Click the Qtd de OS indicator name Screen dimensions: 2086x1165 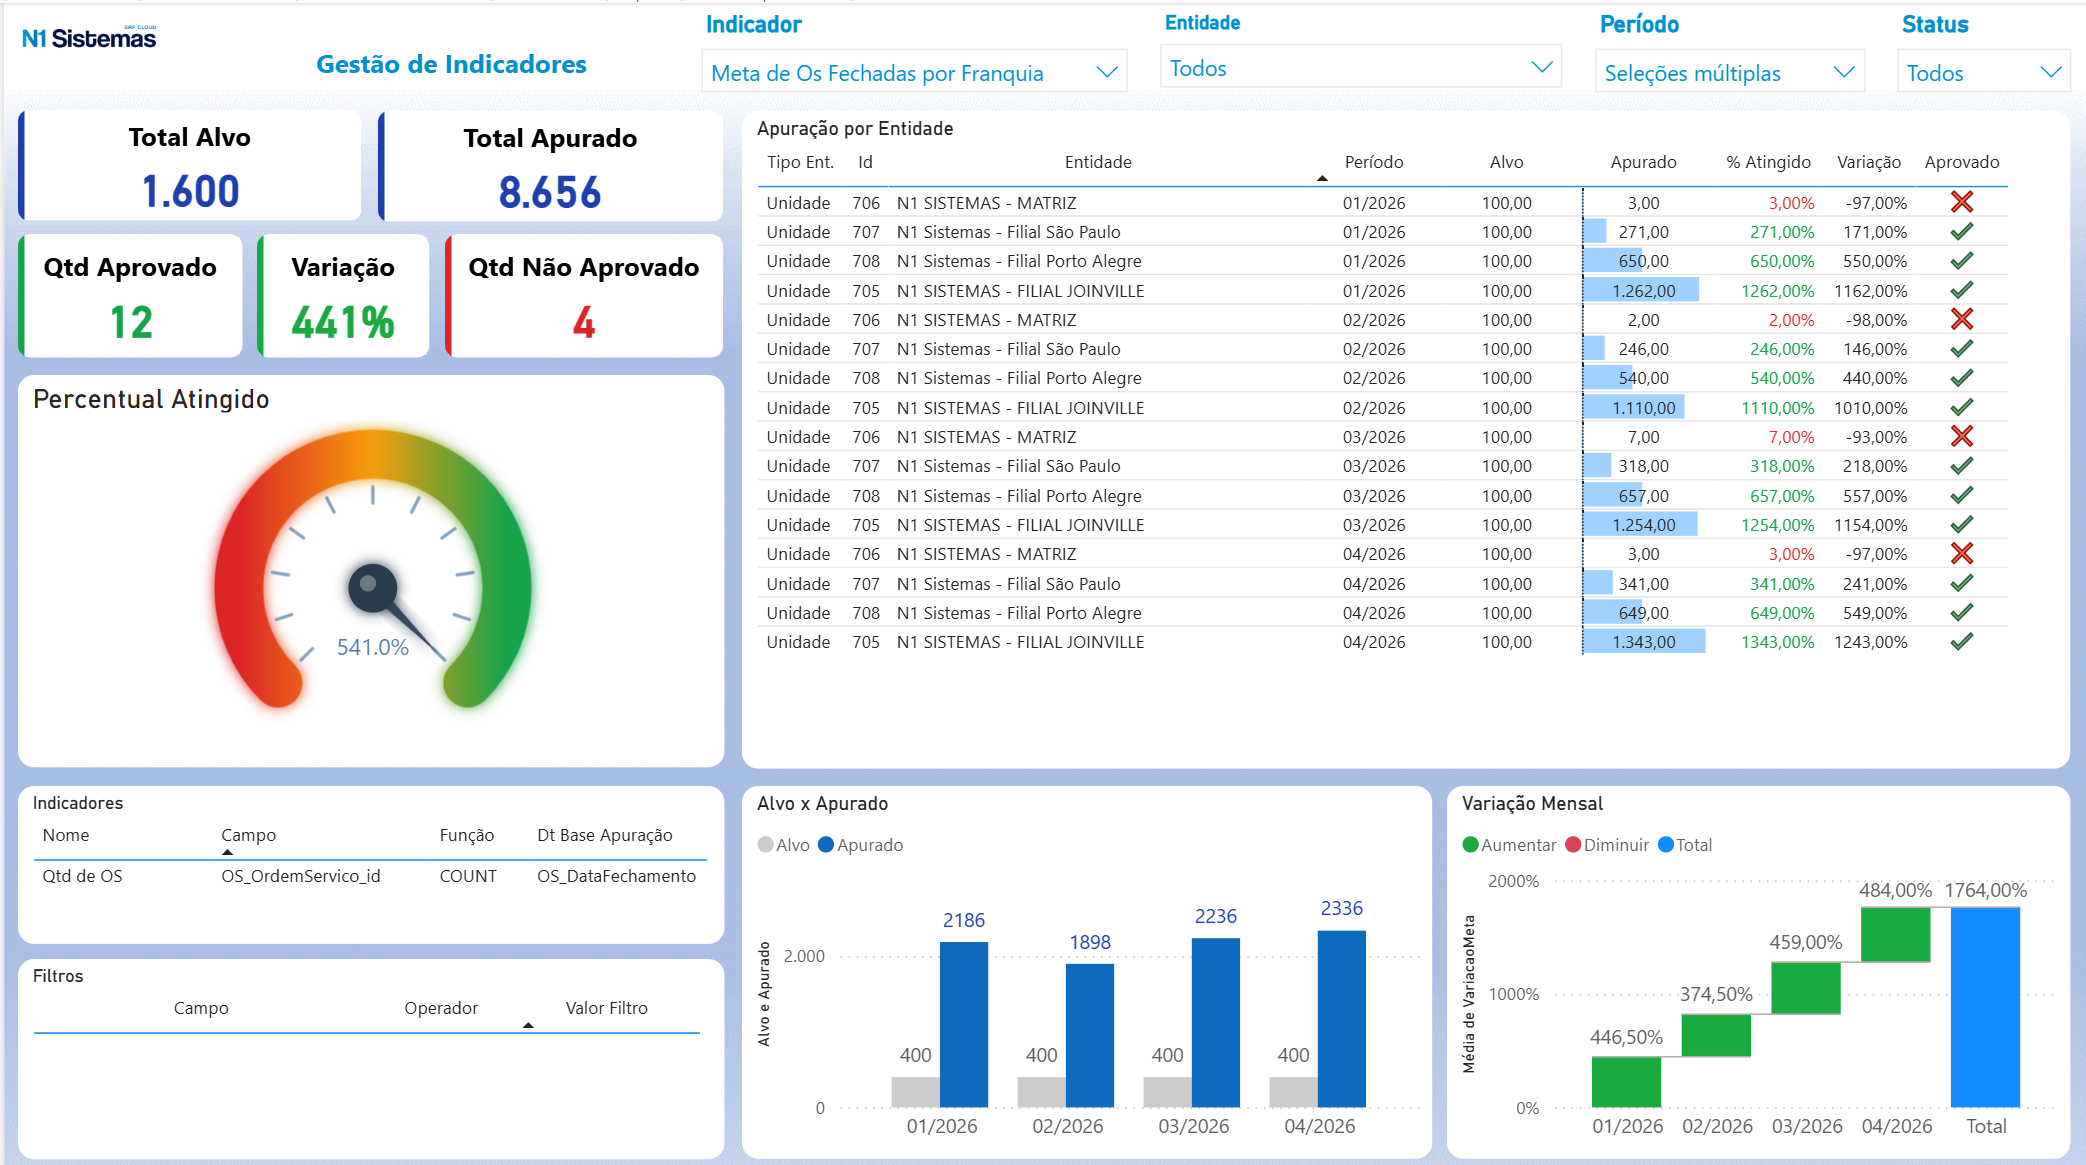[82, 876]
